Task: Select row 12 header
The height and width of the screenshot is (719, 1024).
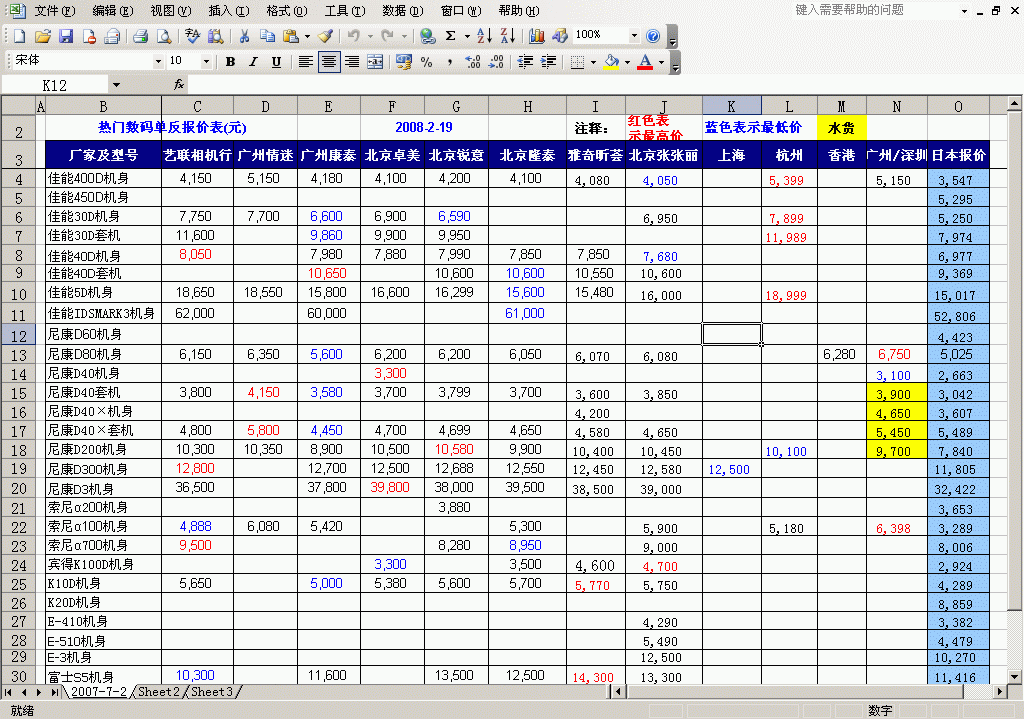Action: 19,335
